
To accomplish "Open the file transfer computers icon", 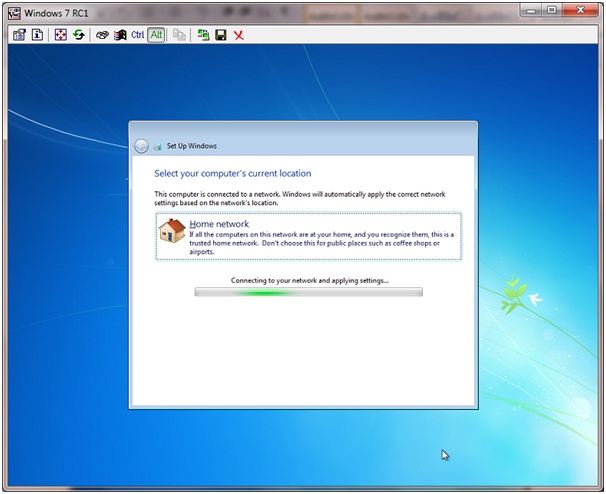I will coord(203,35).
